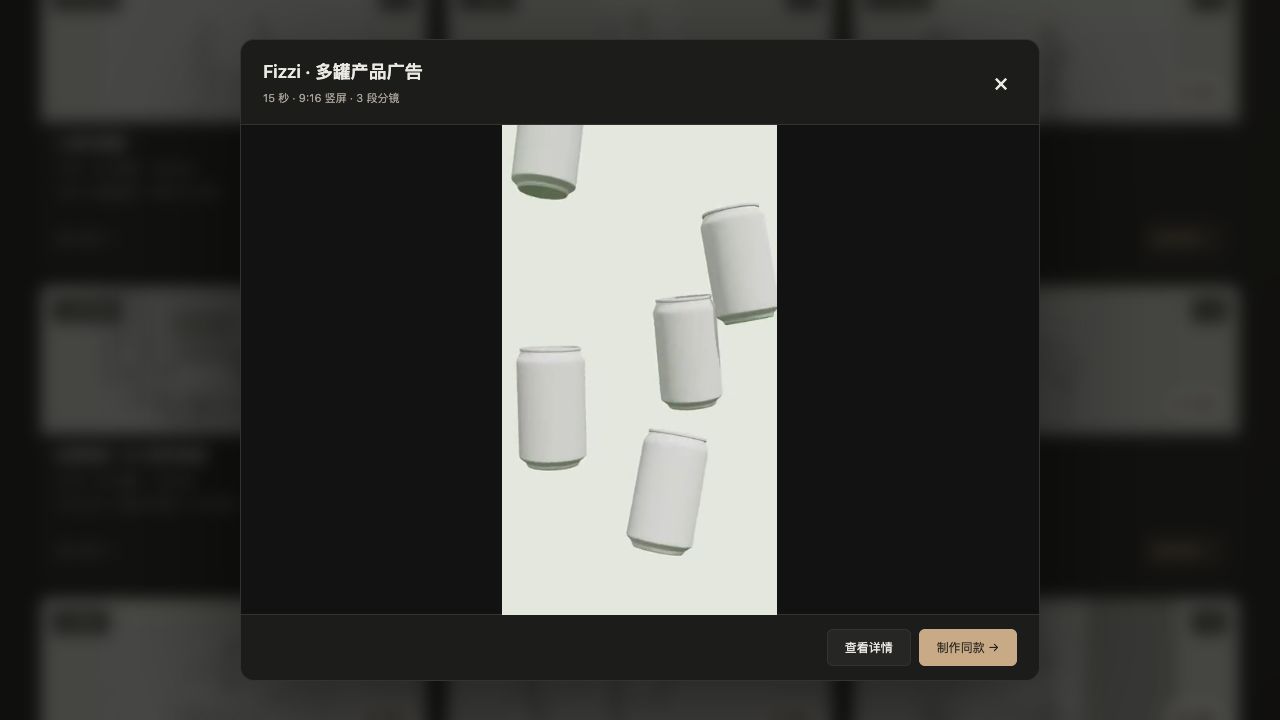The image size is (1280, 720).
Task: Close the Fizzi 多罐产品广告 preview dialog
Action: point(1000,84)
